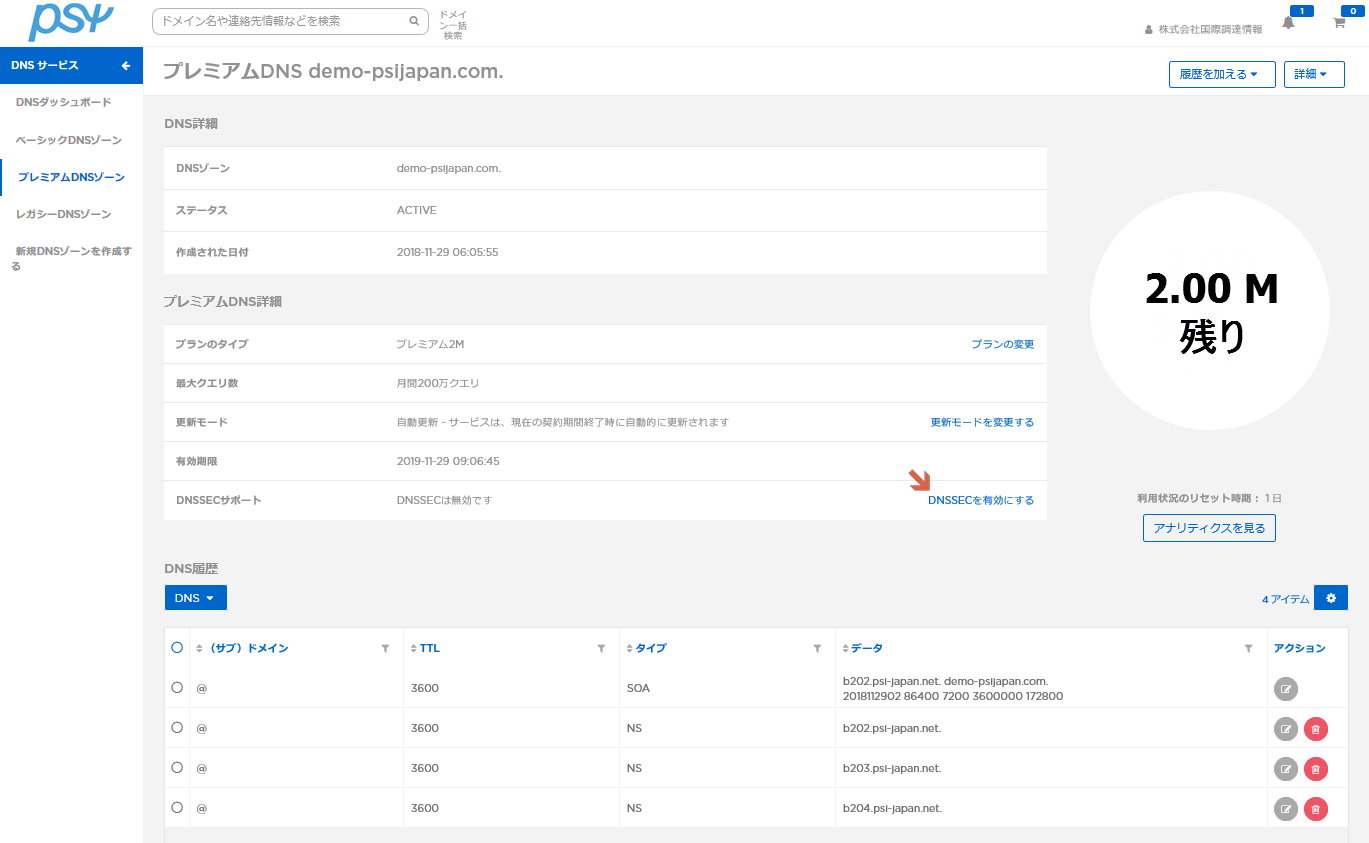1369x843 pixels.
Task: Go to ベーシックDNSゾーン
Action: [69, 141]
